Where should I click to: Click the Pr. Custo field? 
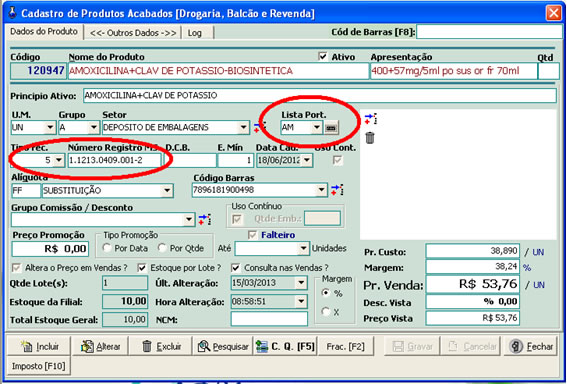[473, 251]
